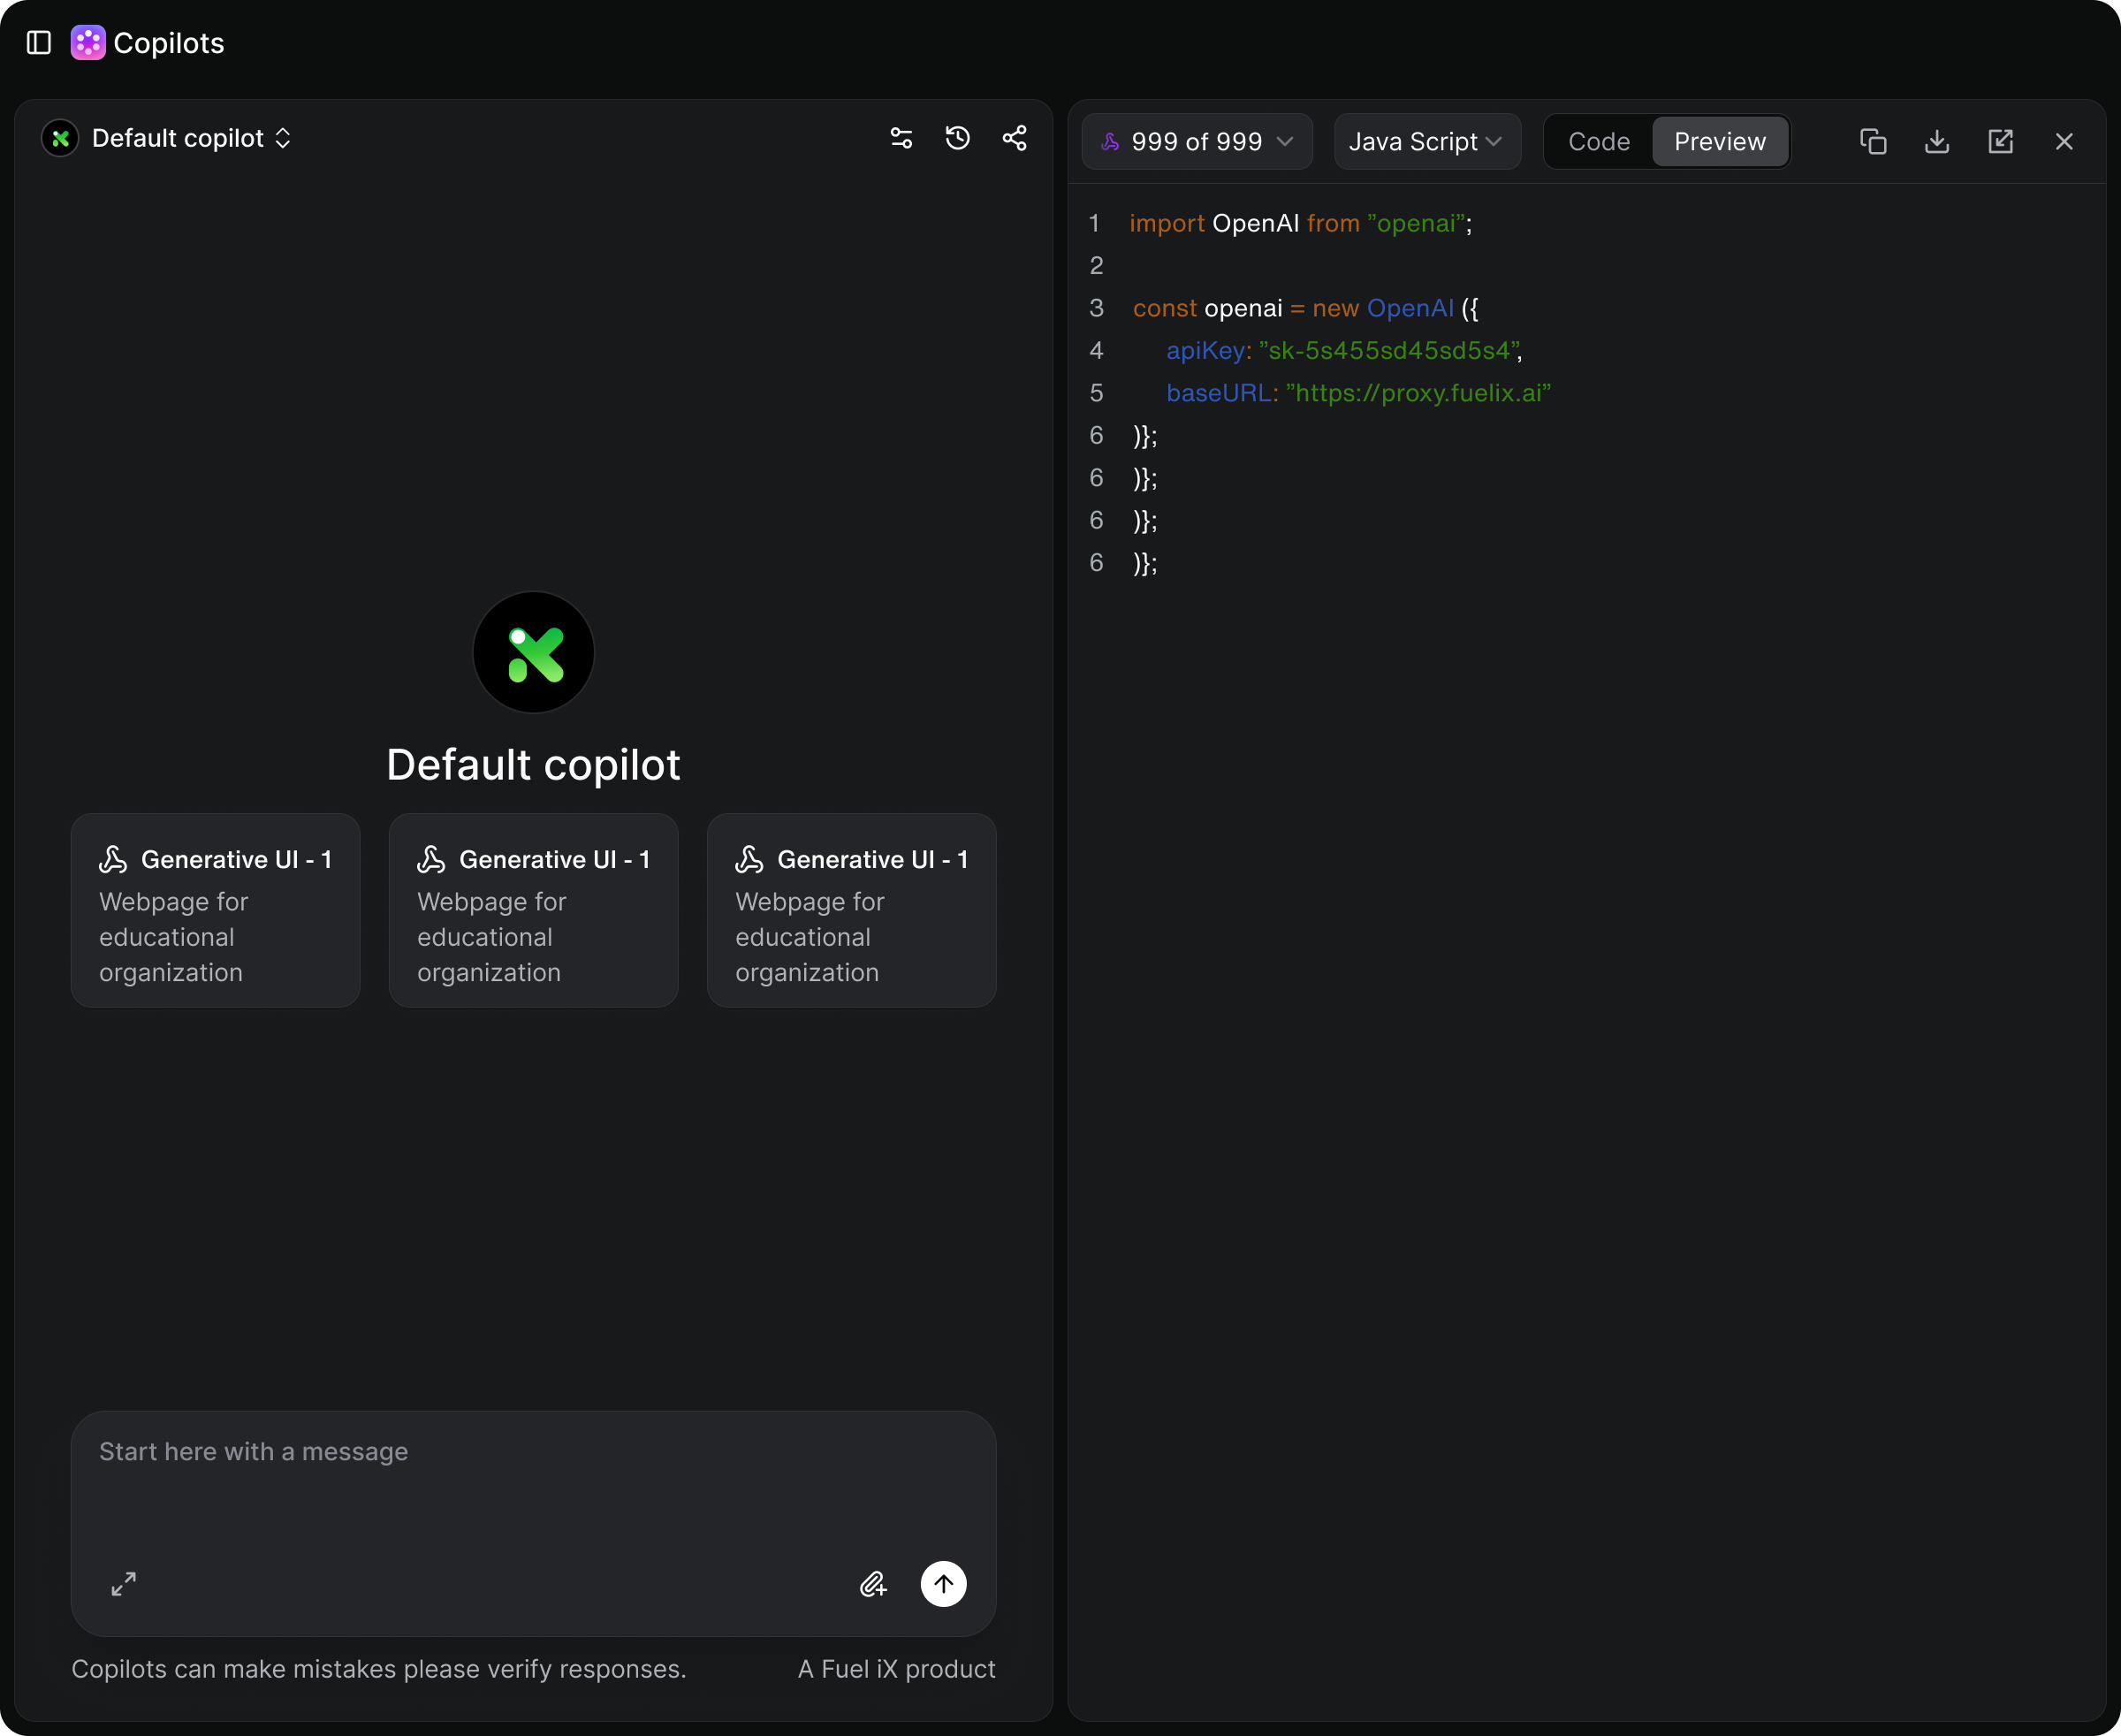2121x1736 pixels.
Task: Click the small copilot avatar in header
Action: tap(60, 138)
